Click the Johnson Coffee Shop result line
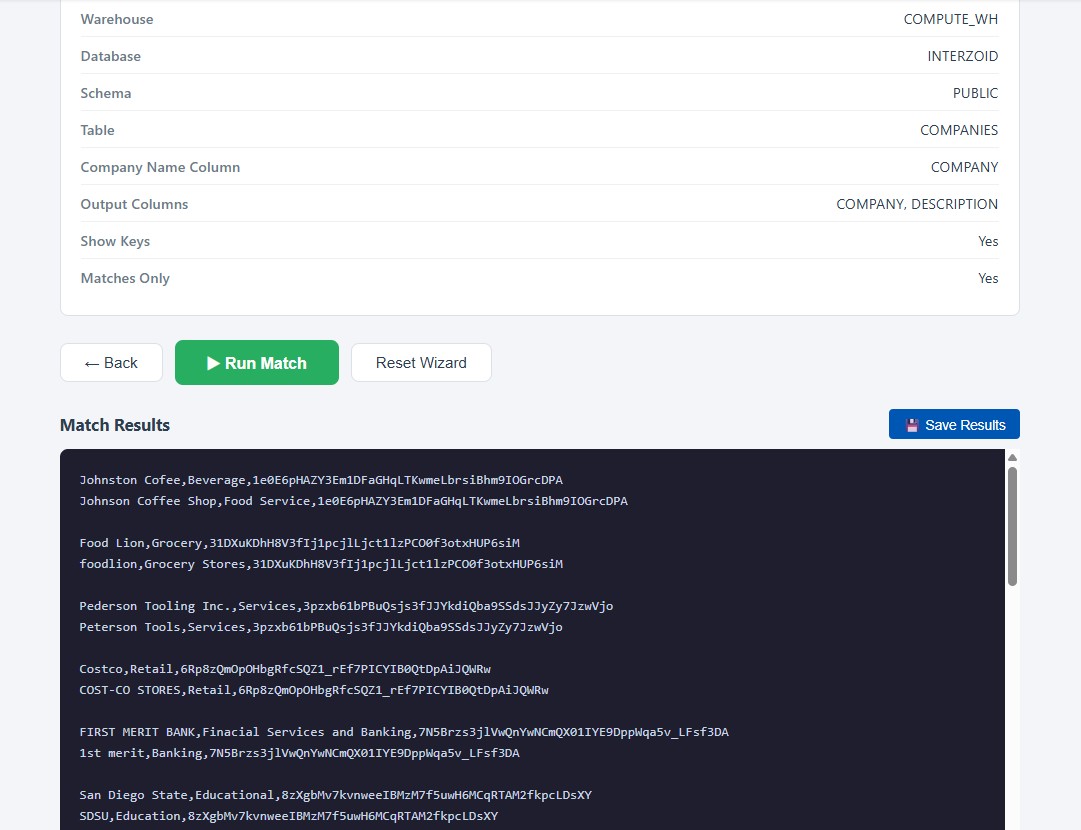Viewport: 1081px width, 830px height. coord(353,501)
